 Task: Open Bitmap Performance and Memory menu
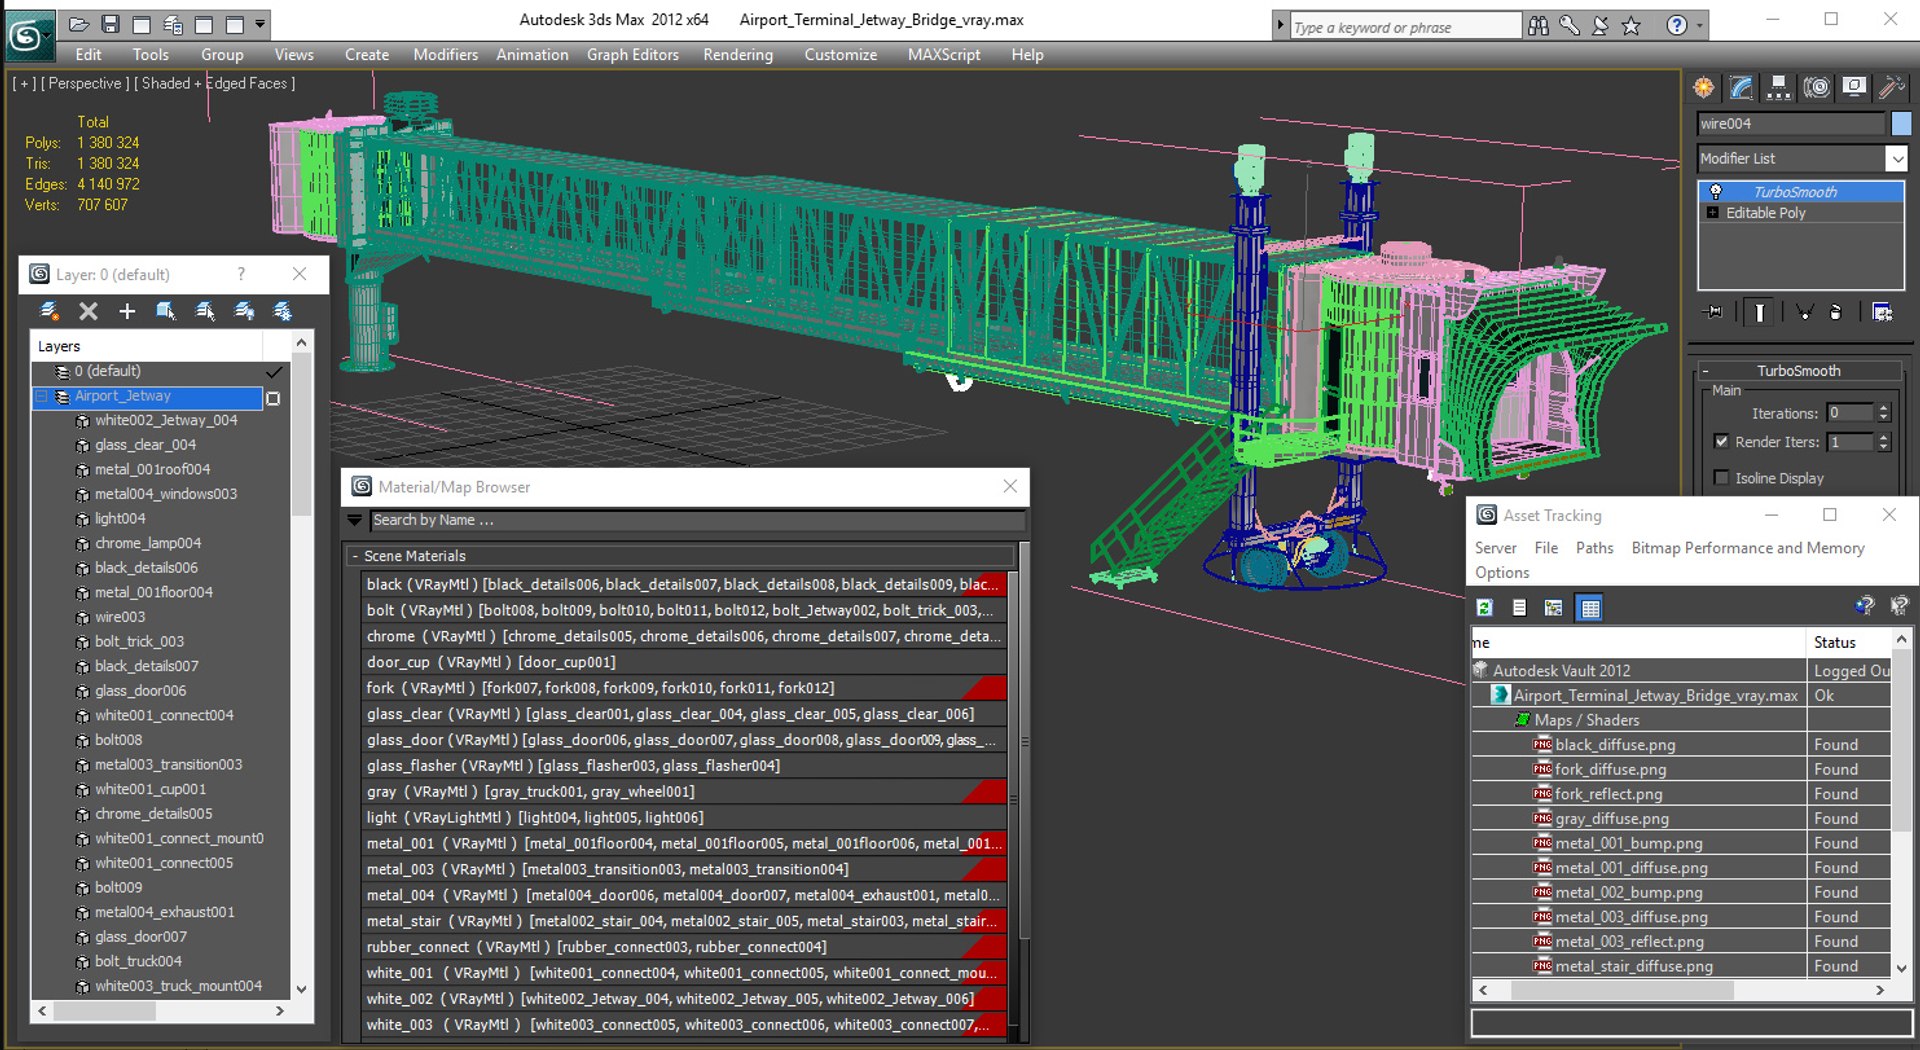point(1748,548)
